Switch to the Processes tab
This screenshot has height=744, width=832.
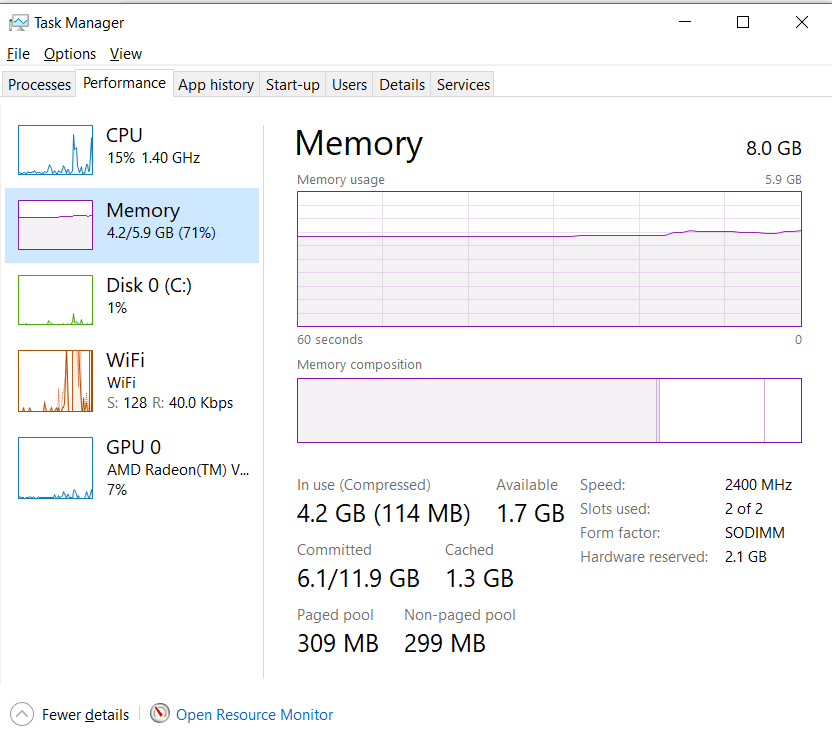pyautogui.click(x=39, y=84)
